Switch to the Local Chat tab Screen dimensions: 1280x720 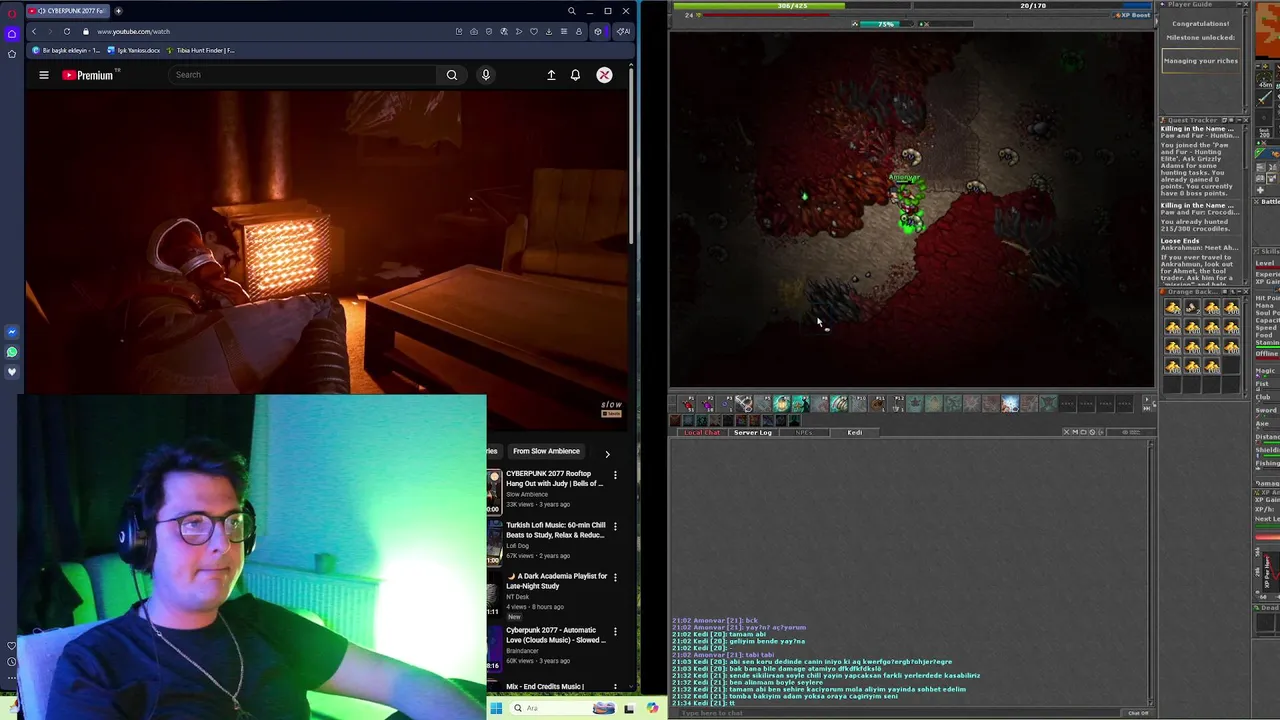[x=701, y=432]
